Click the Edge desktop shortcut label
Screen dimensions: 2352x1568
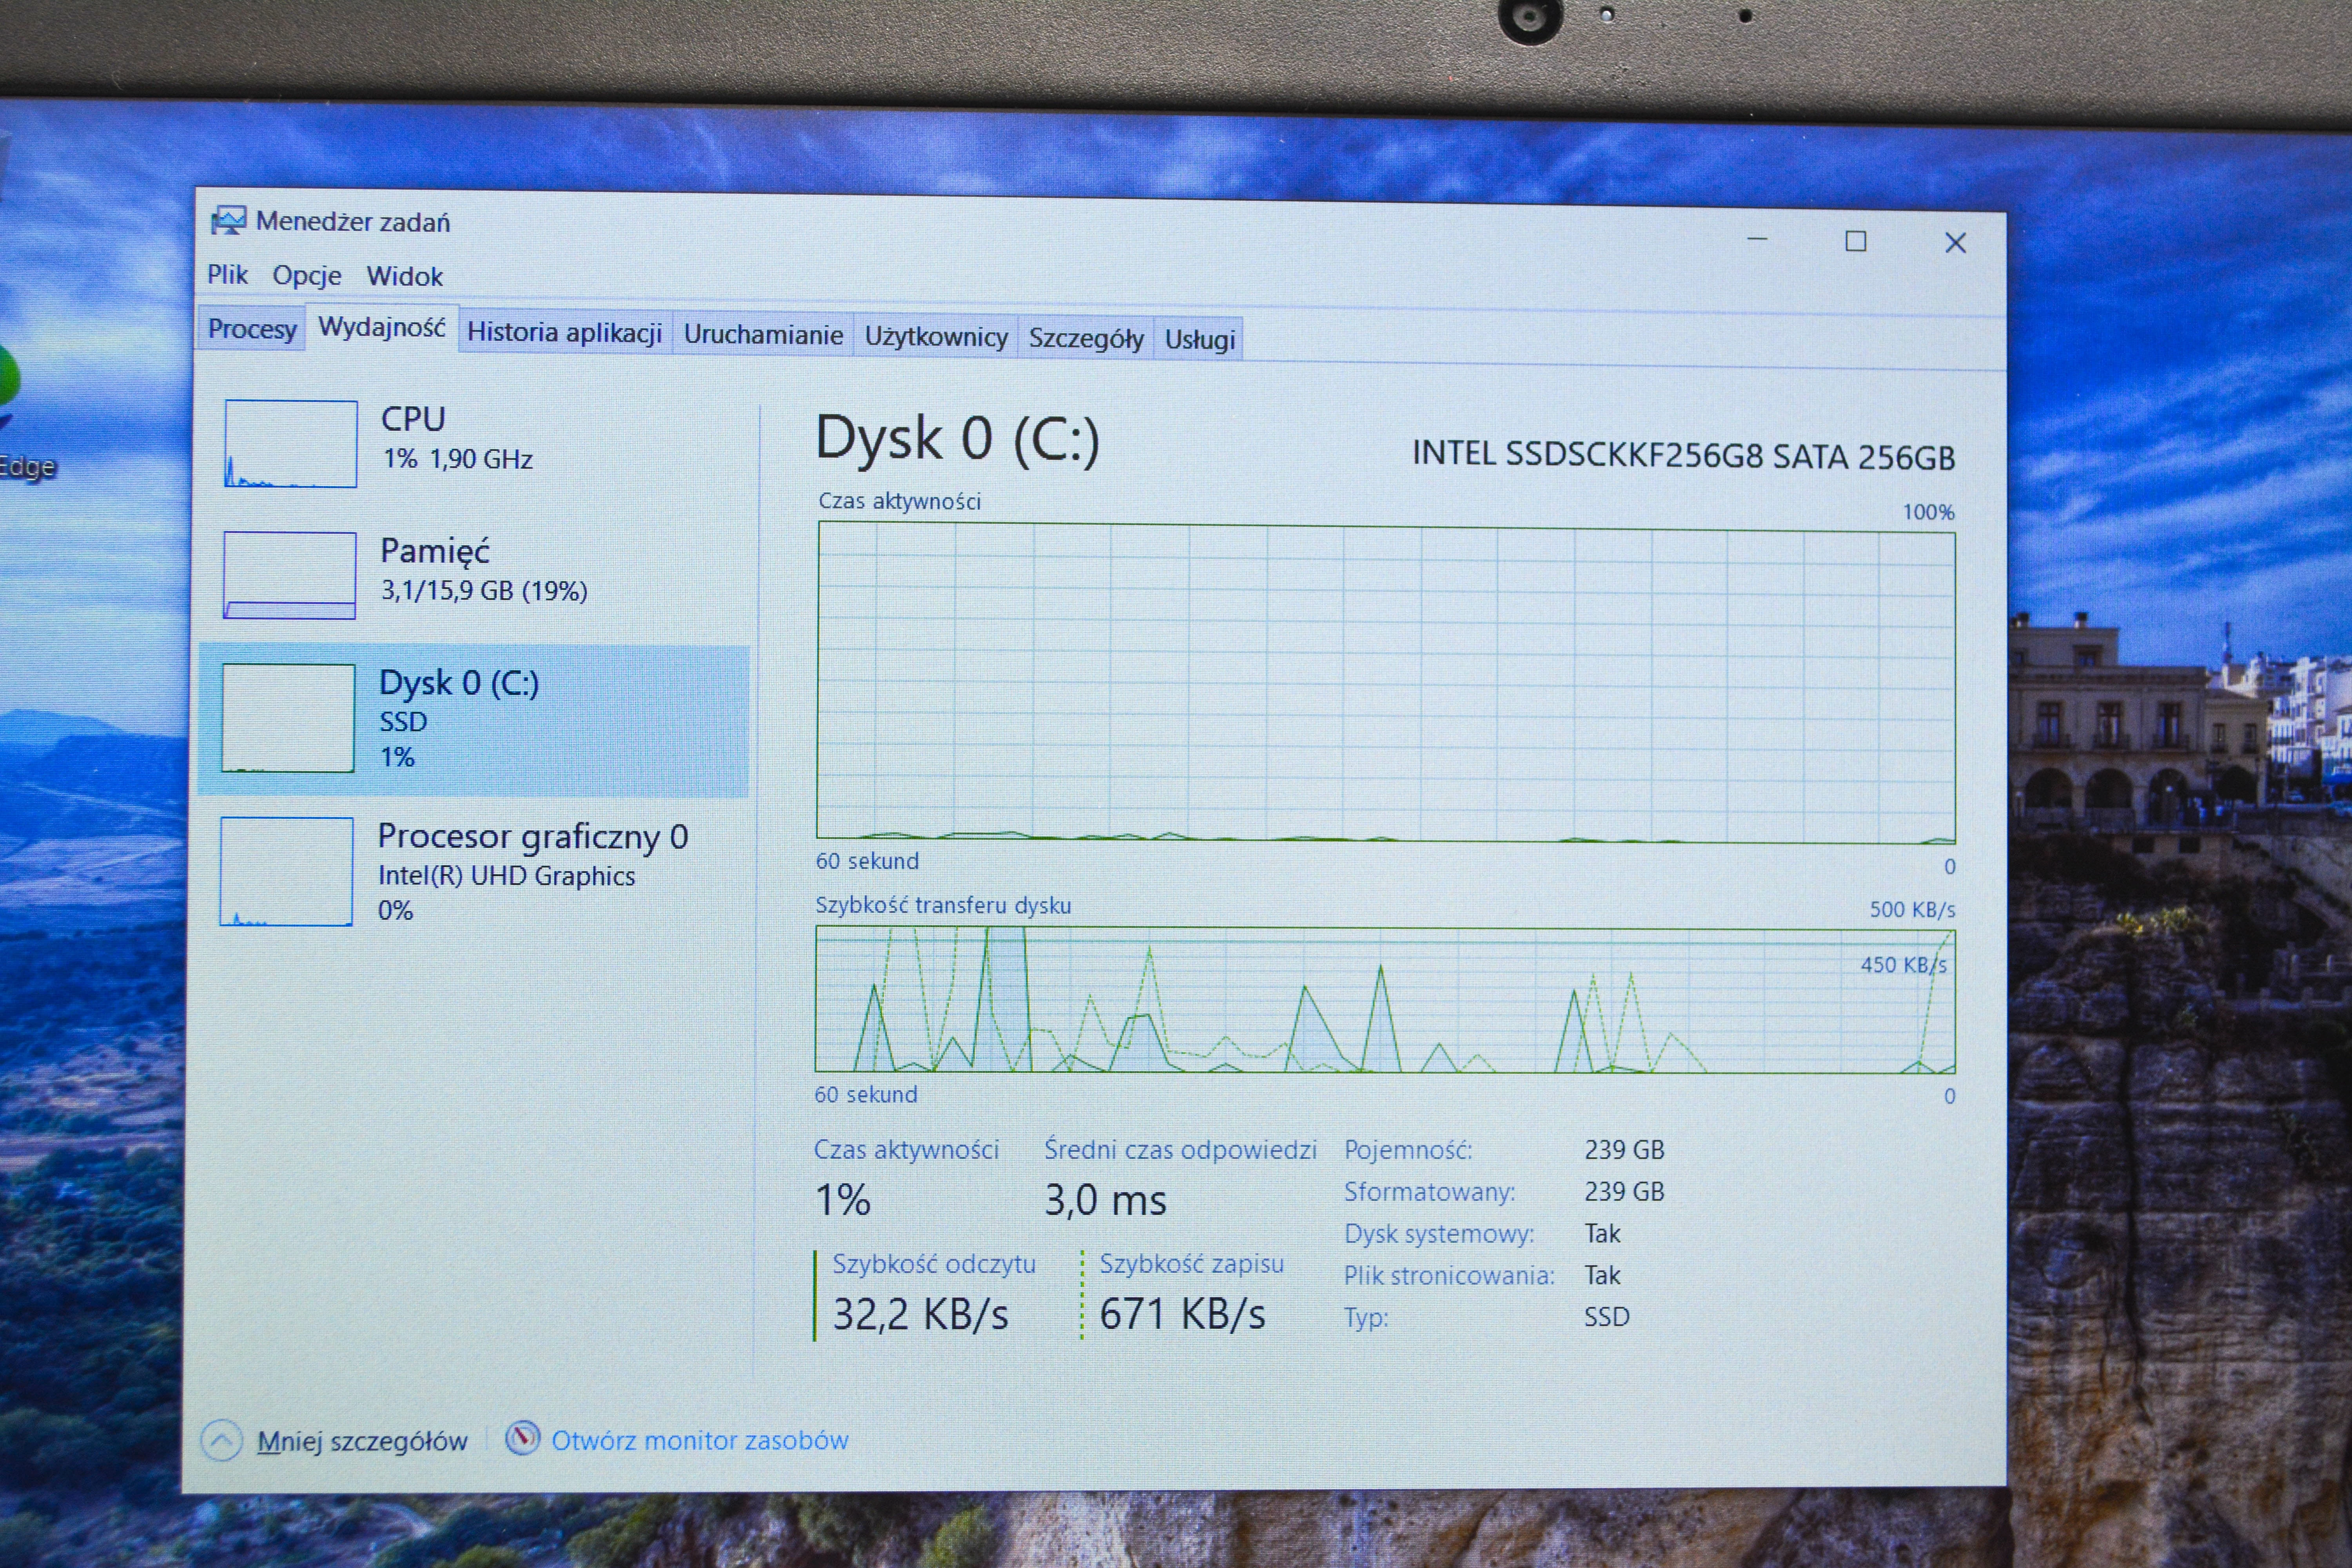click(28, 467)
